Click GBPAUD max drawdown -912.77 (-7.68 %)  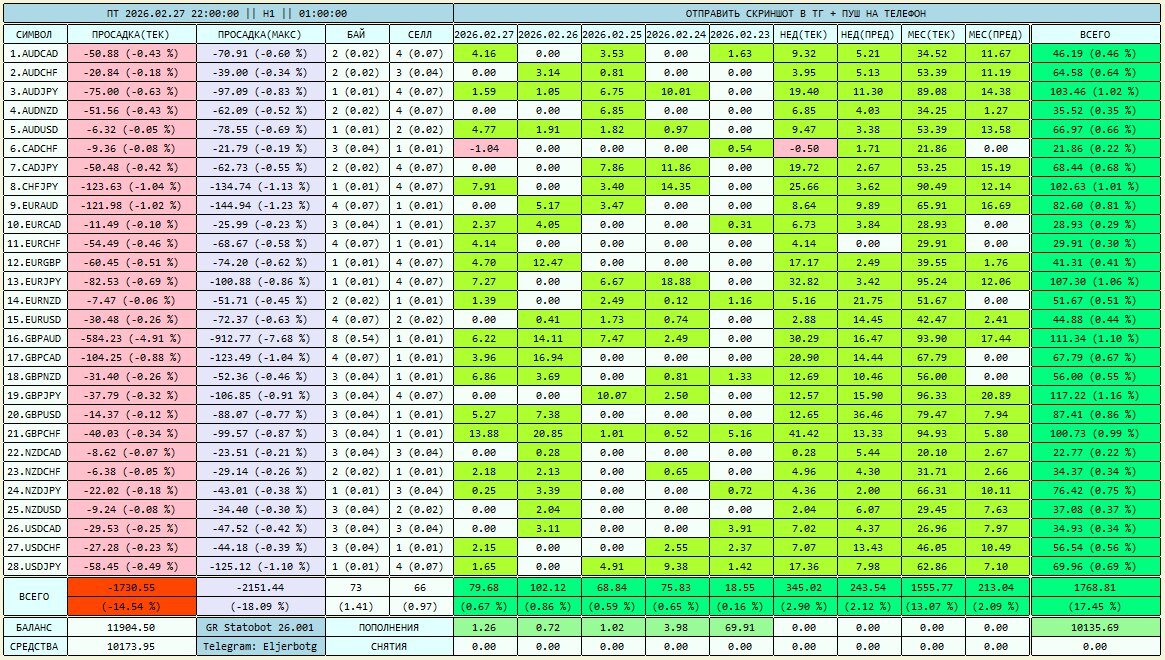point(261,339)
